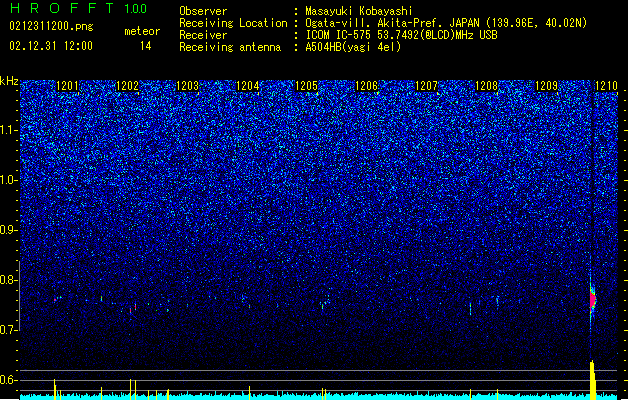Select the 0212311200.png file name
The height and width of the screenshot is (400, 629).
point(51,26)
